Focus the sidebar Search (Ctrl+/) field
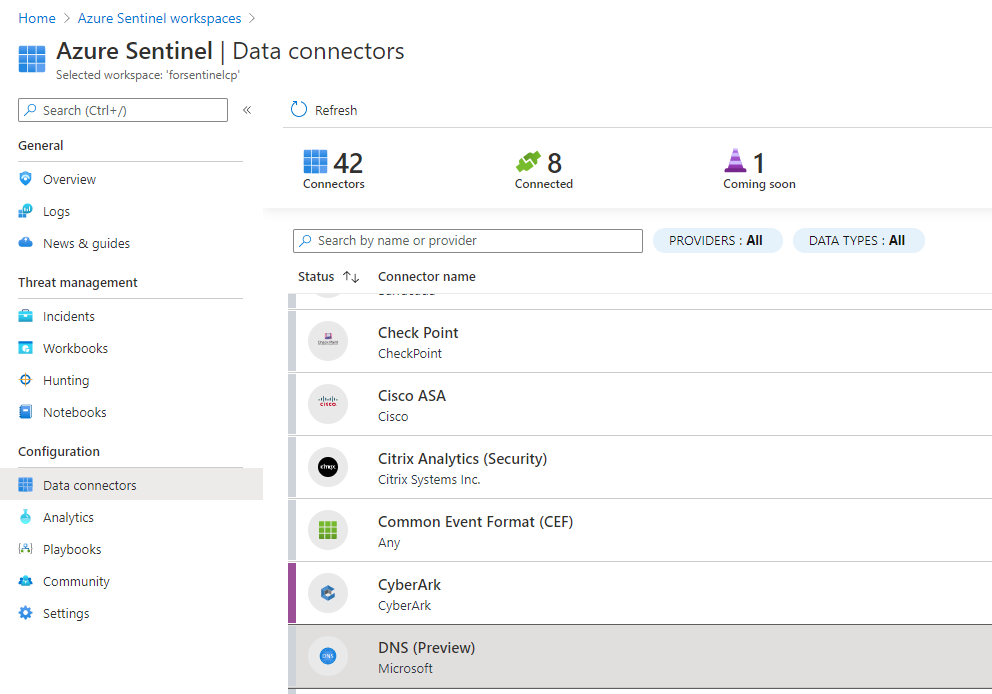The height and width of the screenshot is (694, 992). click(x=123, y=110)
